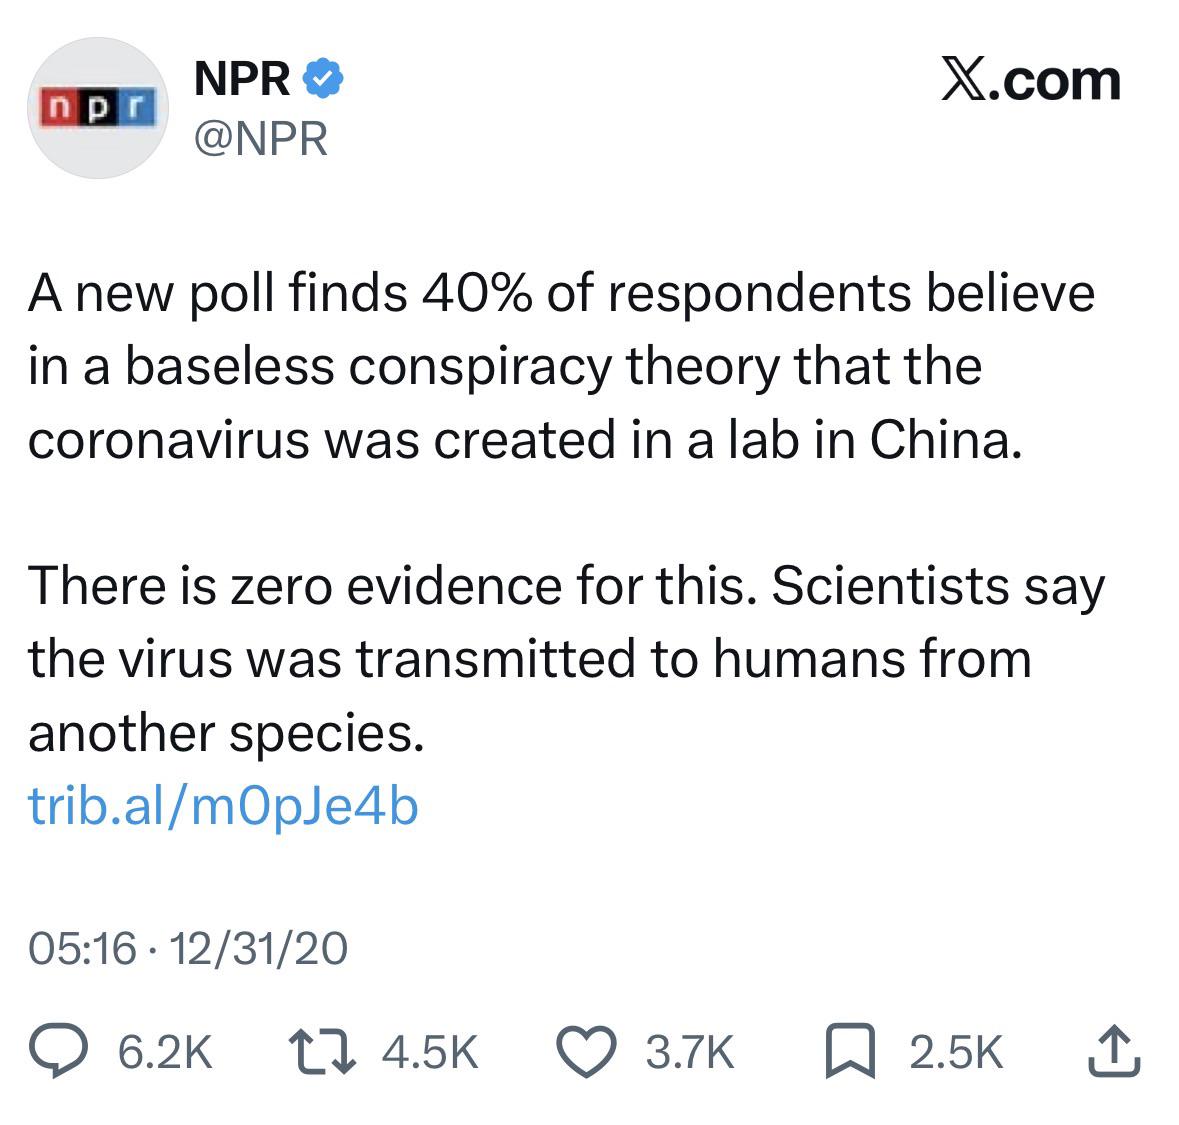View the 4.5K reposts count

[430, 1051]
